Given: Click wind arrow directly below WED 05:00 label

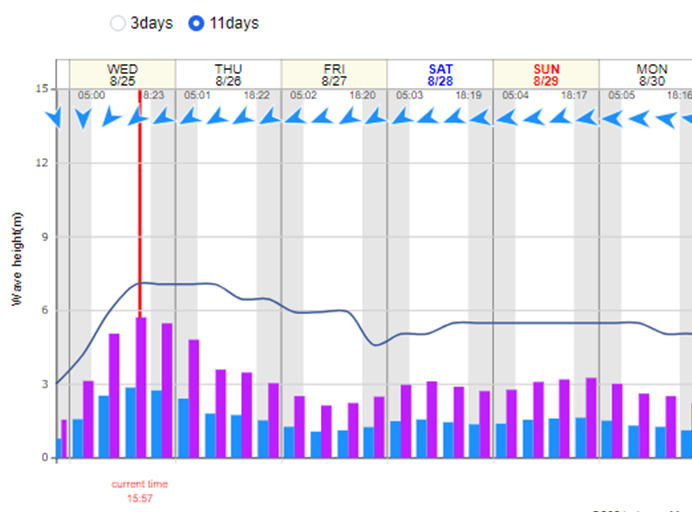Looking at the screenshot, I should (84, 118).
